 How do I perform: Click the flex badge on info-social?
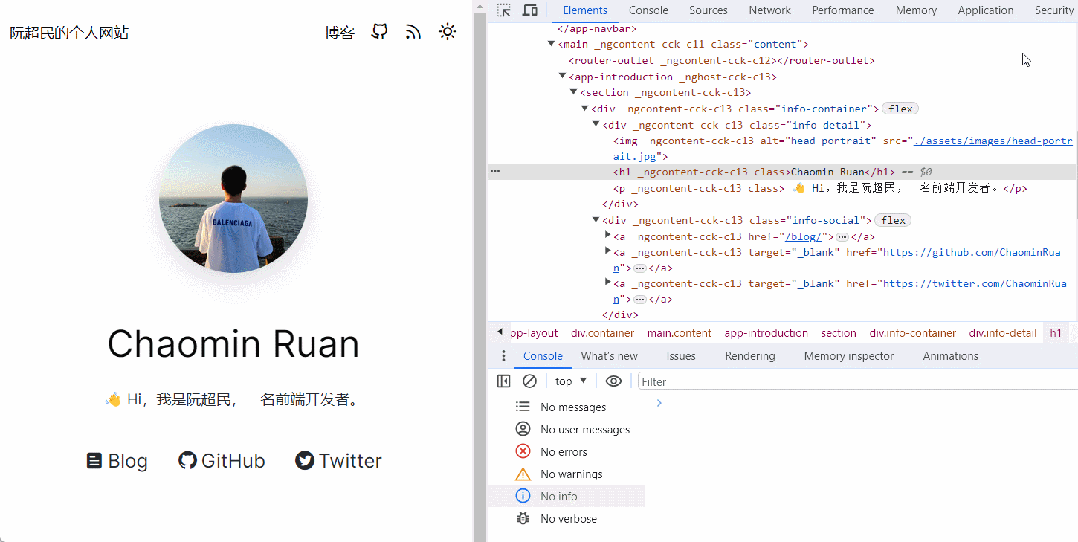tap(893, 220)
